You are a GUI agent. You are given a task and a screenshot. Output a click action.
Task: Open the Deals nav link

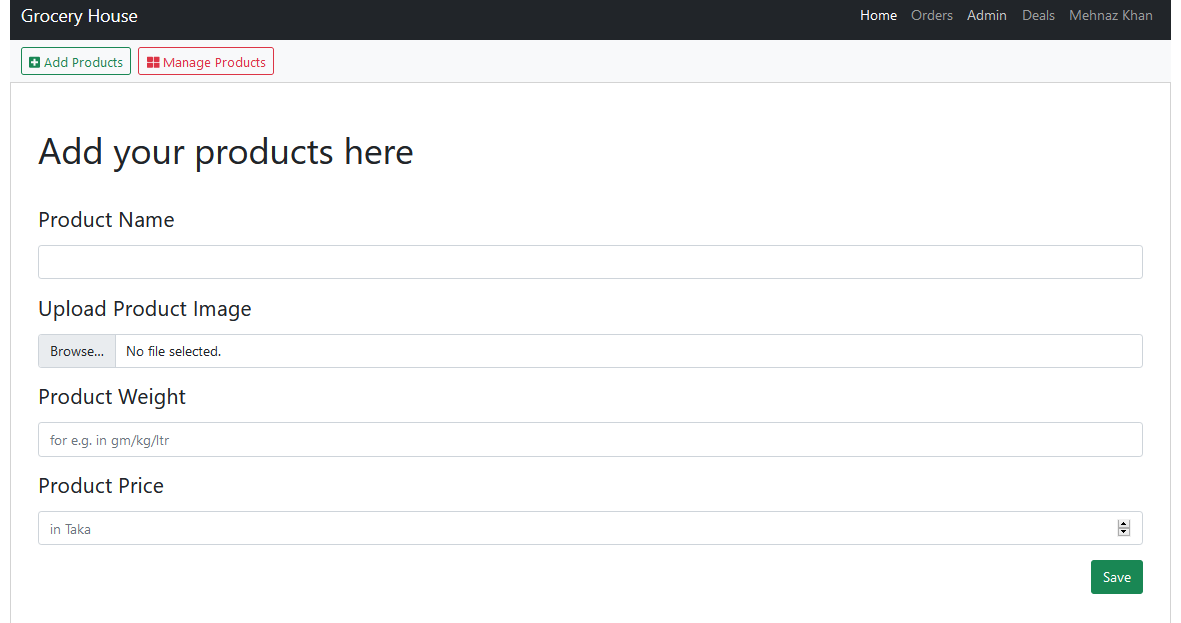coord(1038,15)
